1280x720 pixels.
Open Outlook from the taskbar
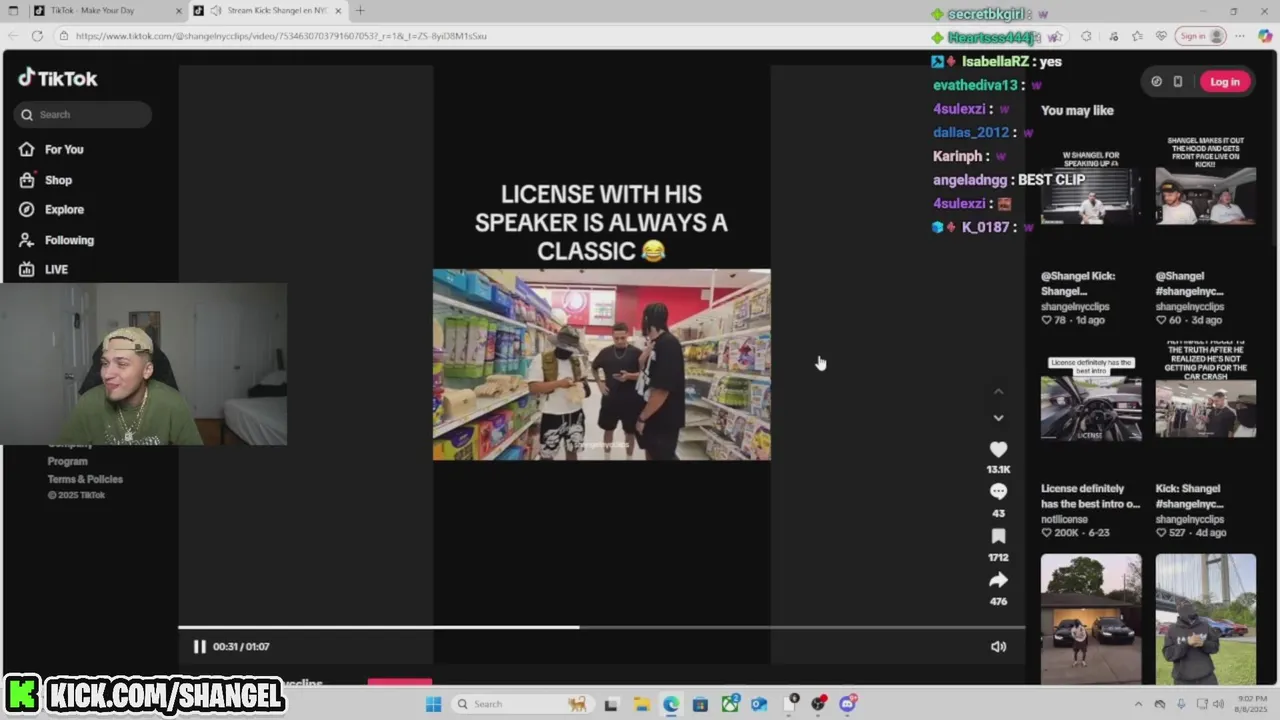tap(759, 704)
